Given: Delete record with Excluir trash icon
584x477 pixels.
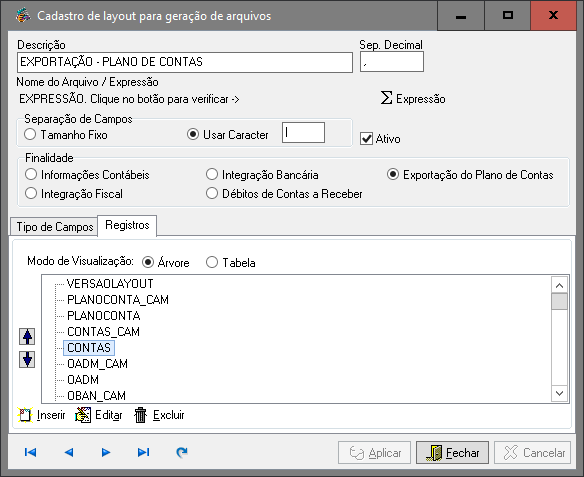Looking at the screenshot, I should pyautogui.click(x=159, y=415).
